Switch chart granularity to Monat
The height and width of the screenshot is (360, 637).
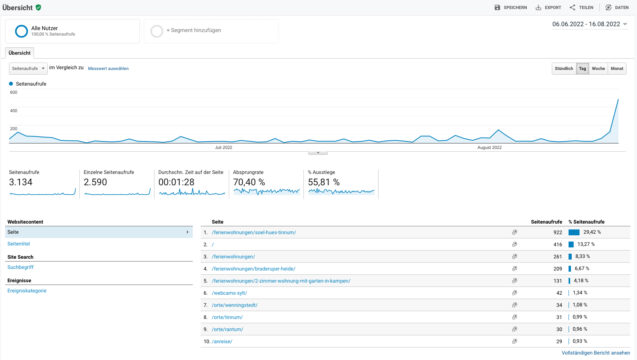pyautogui.click(x=617, y=69)
